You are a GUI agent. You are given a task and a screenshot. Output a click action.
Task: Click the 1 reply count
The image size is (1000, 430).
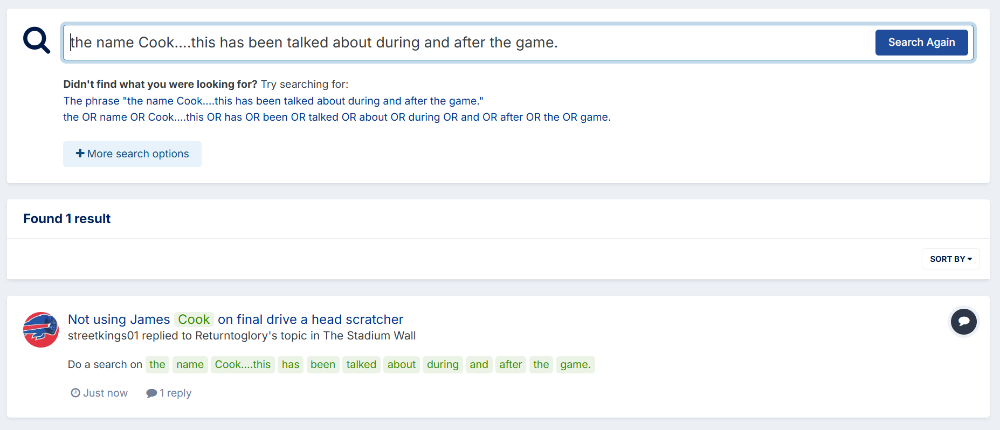(175, 393)
